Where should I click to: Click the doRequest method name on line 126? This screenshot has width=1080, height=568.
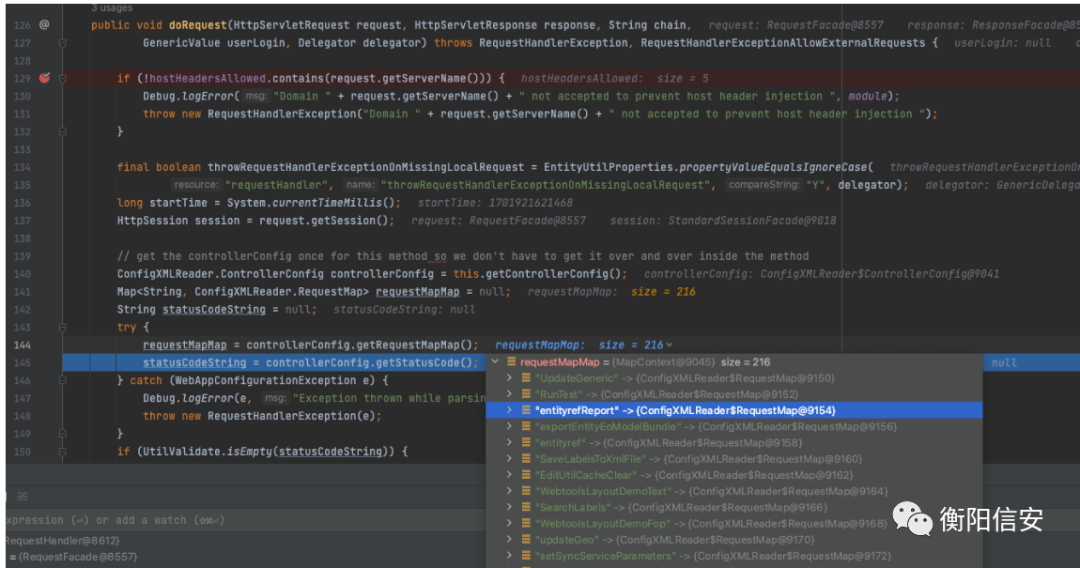tap(198, 25)
